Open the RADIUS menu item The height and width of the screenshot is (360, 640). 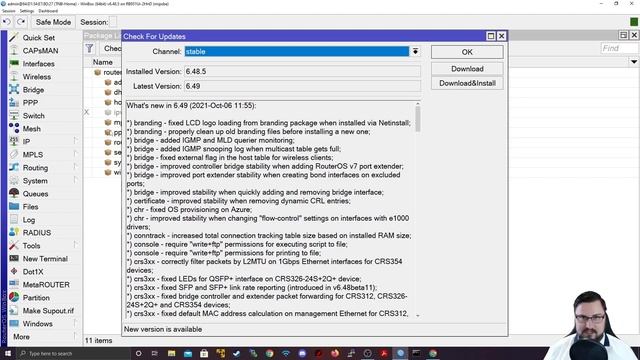(37, 233)
